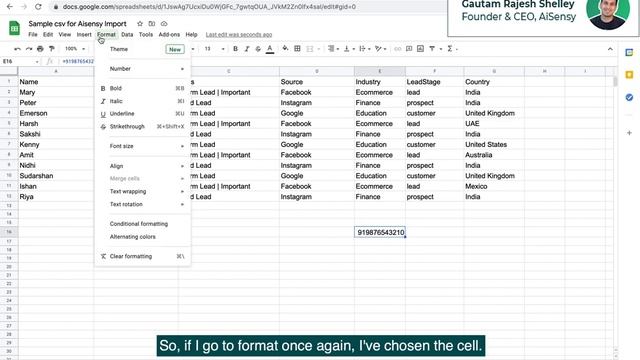640x360 pixels.
Task: Reload the browser page
Action: pos(38,7)
